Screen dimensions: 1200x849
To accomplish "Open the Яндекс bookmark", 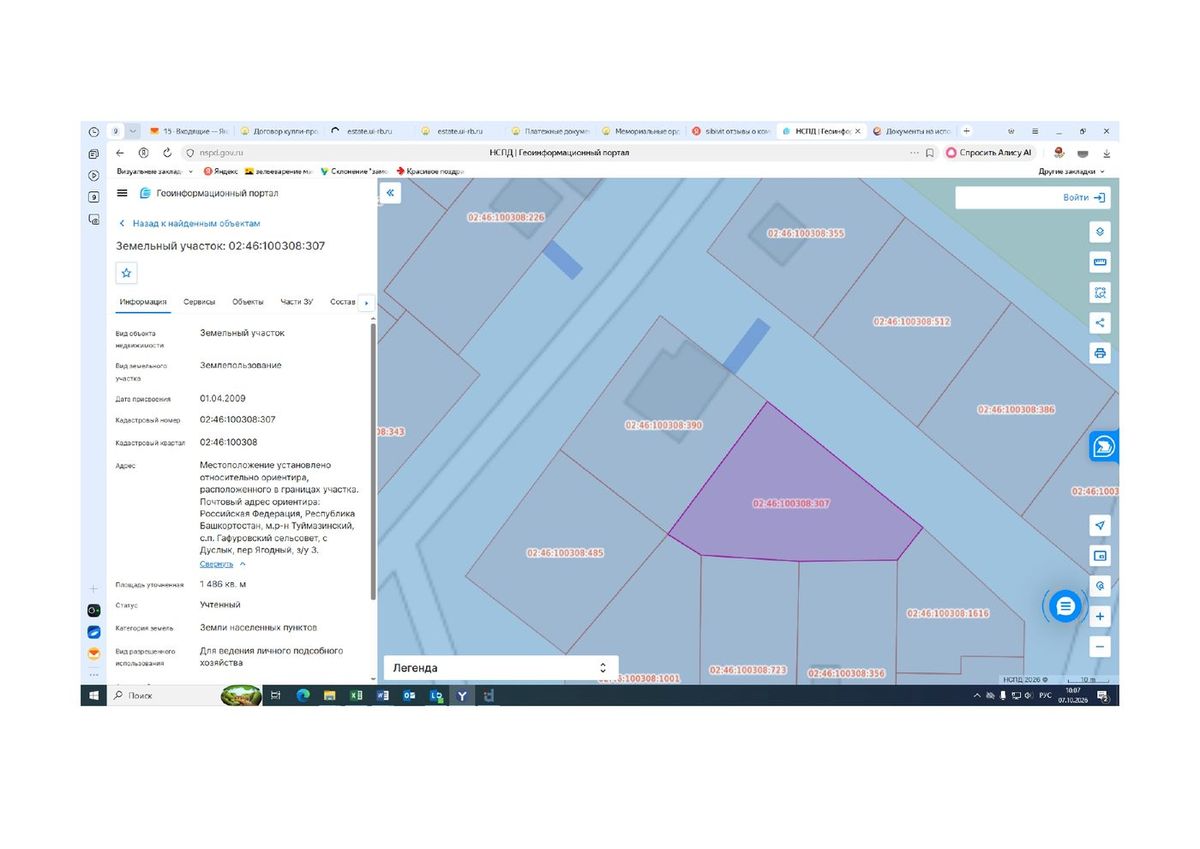I will coord(219,172).
